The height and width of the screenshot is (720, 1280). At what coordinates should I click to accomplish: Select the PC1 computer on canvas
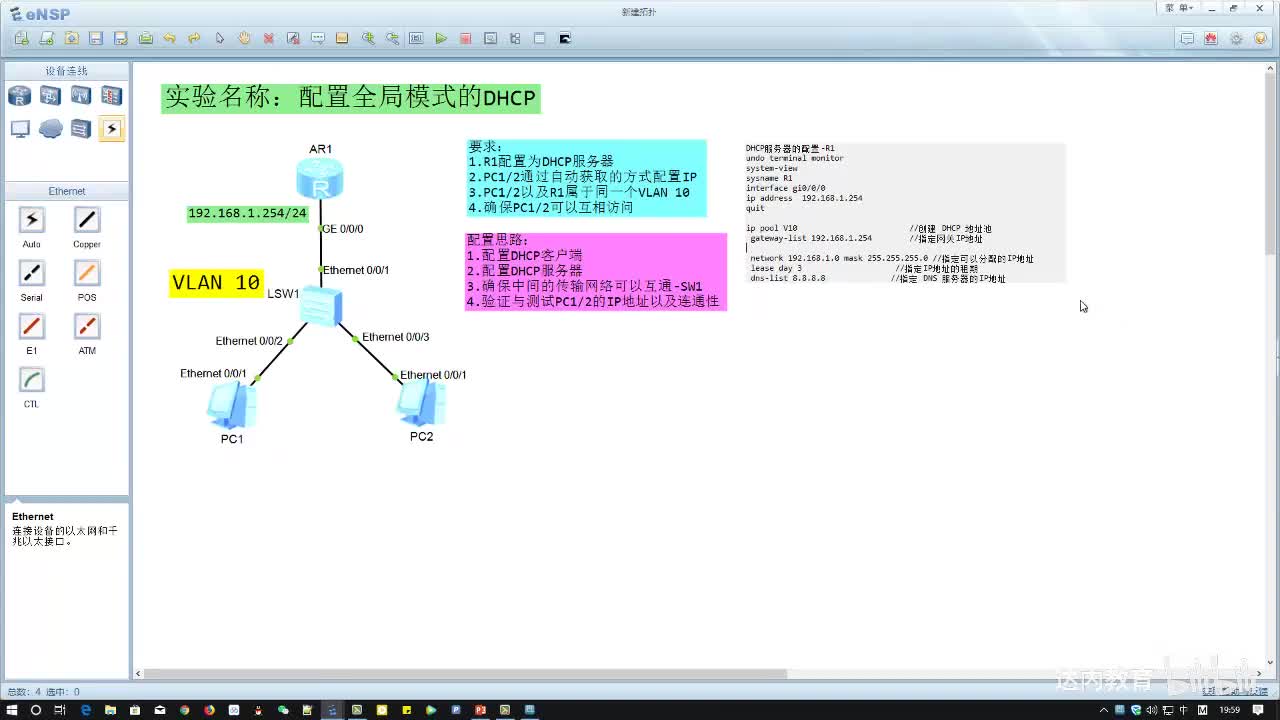(232, 405)
